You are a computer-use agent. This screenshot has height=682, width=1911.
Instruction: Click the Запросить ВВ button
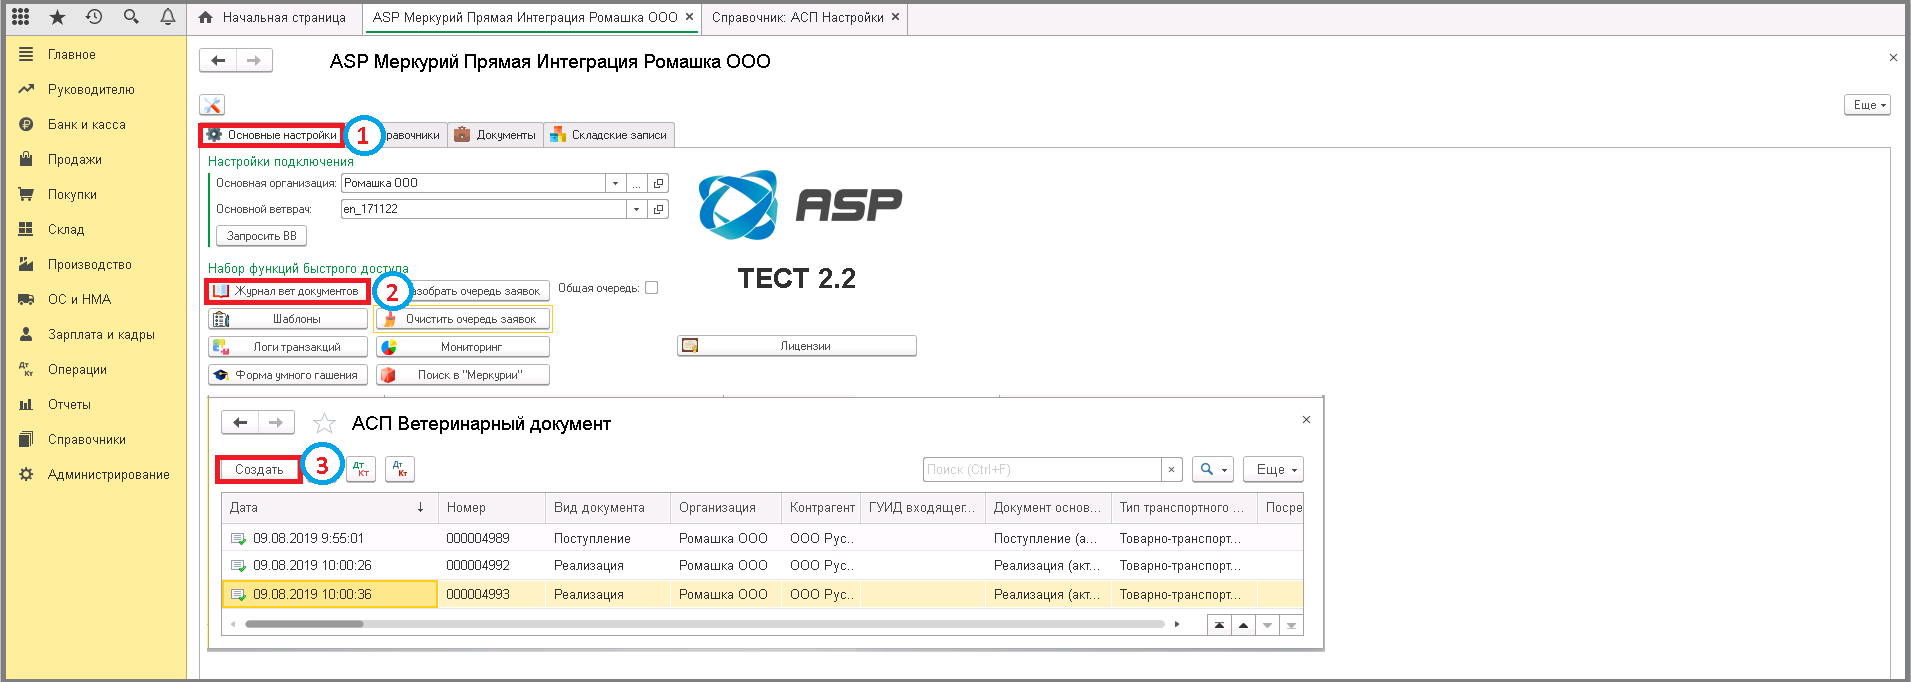(262, 236)
